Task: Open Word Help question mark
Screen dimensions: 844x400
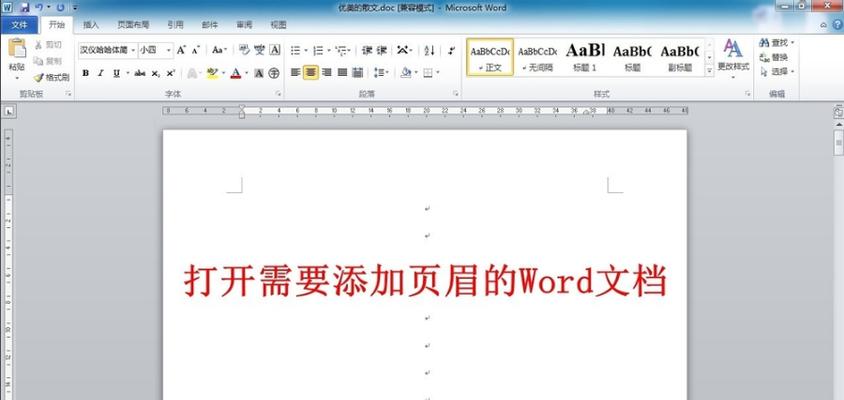Action: pyautogui.click(x=837, y=25)
